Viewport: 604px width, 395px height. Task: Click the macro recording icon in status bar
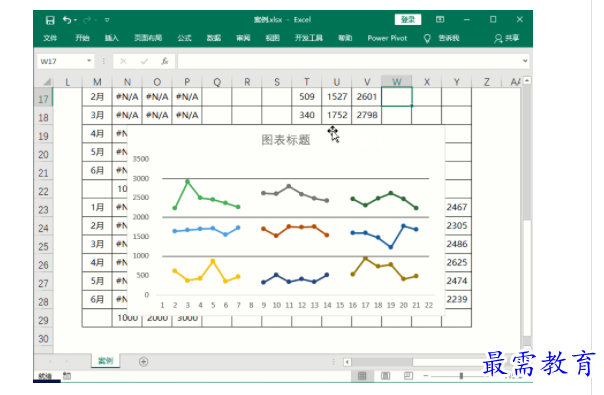click(67, 375)
